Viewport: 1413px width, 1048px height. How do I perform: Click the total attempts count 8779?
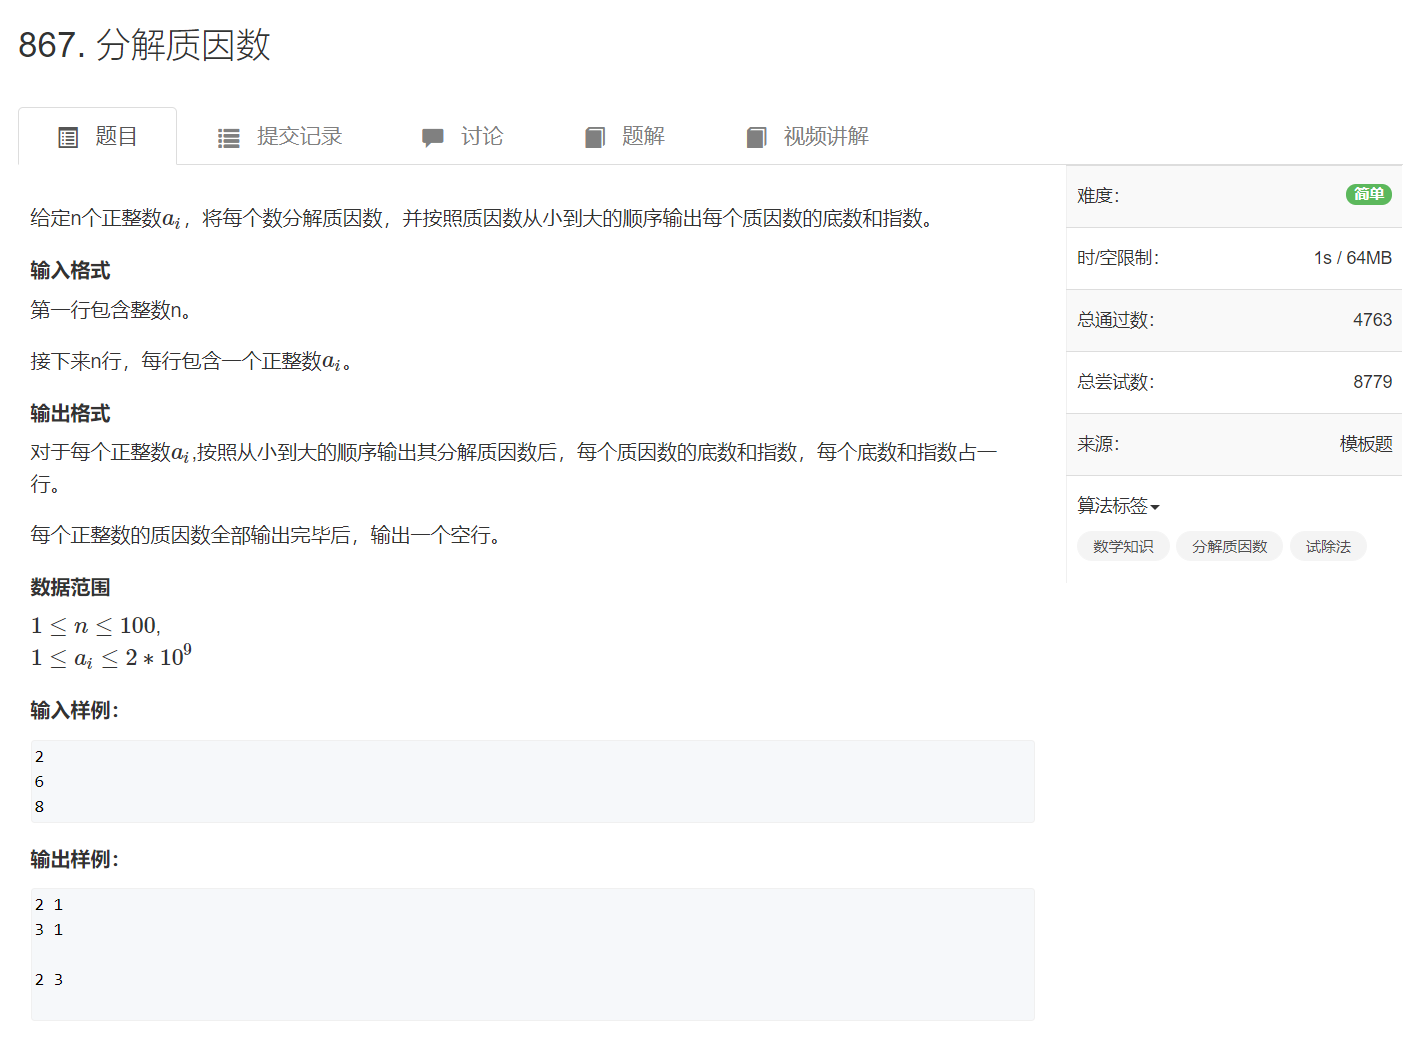click(1372, 382)
